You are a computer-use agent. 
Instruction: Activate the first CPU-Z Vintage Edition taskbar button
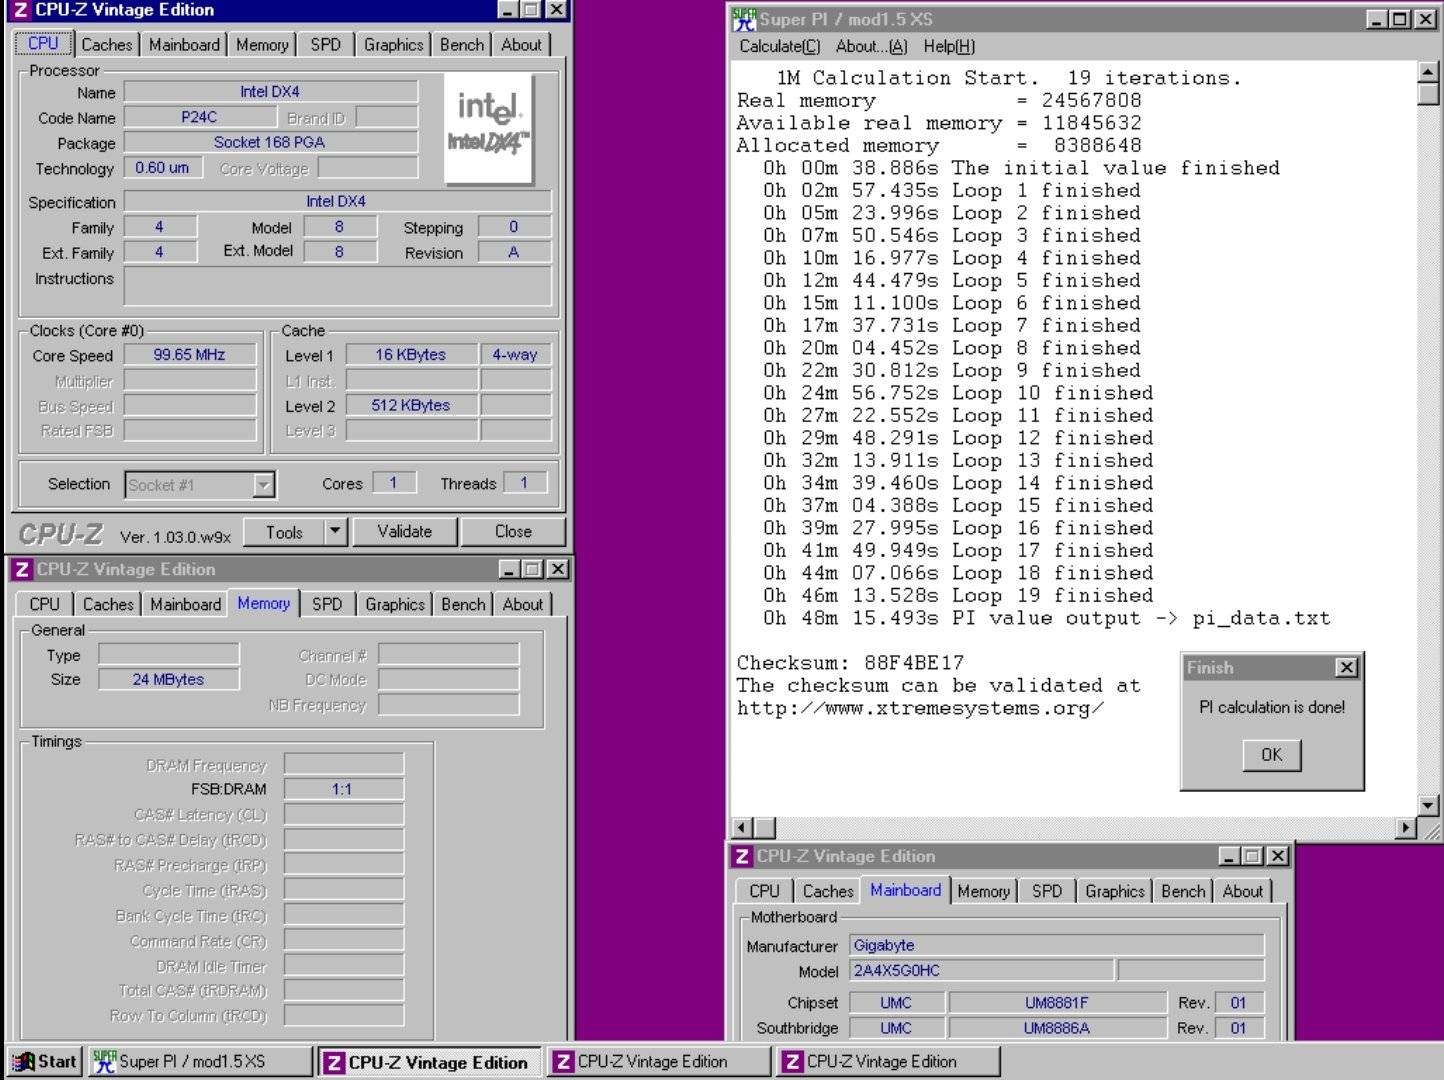click(x=430, y=1062)
